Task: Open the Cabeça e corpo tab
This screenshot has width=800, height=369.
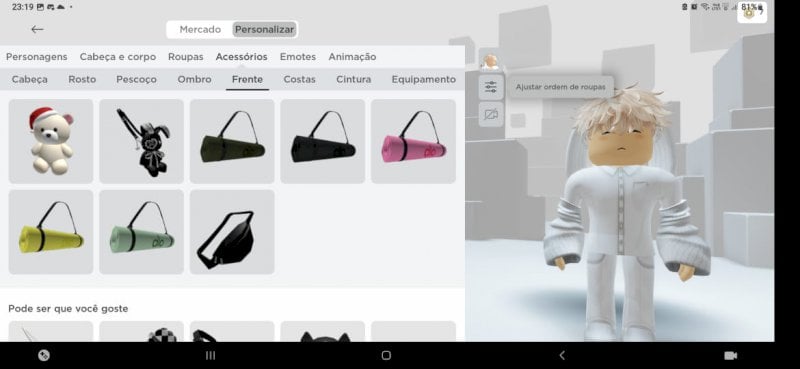Action: (118, 57)
